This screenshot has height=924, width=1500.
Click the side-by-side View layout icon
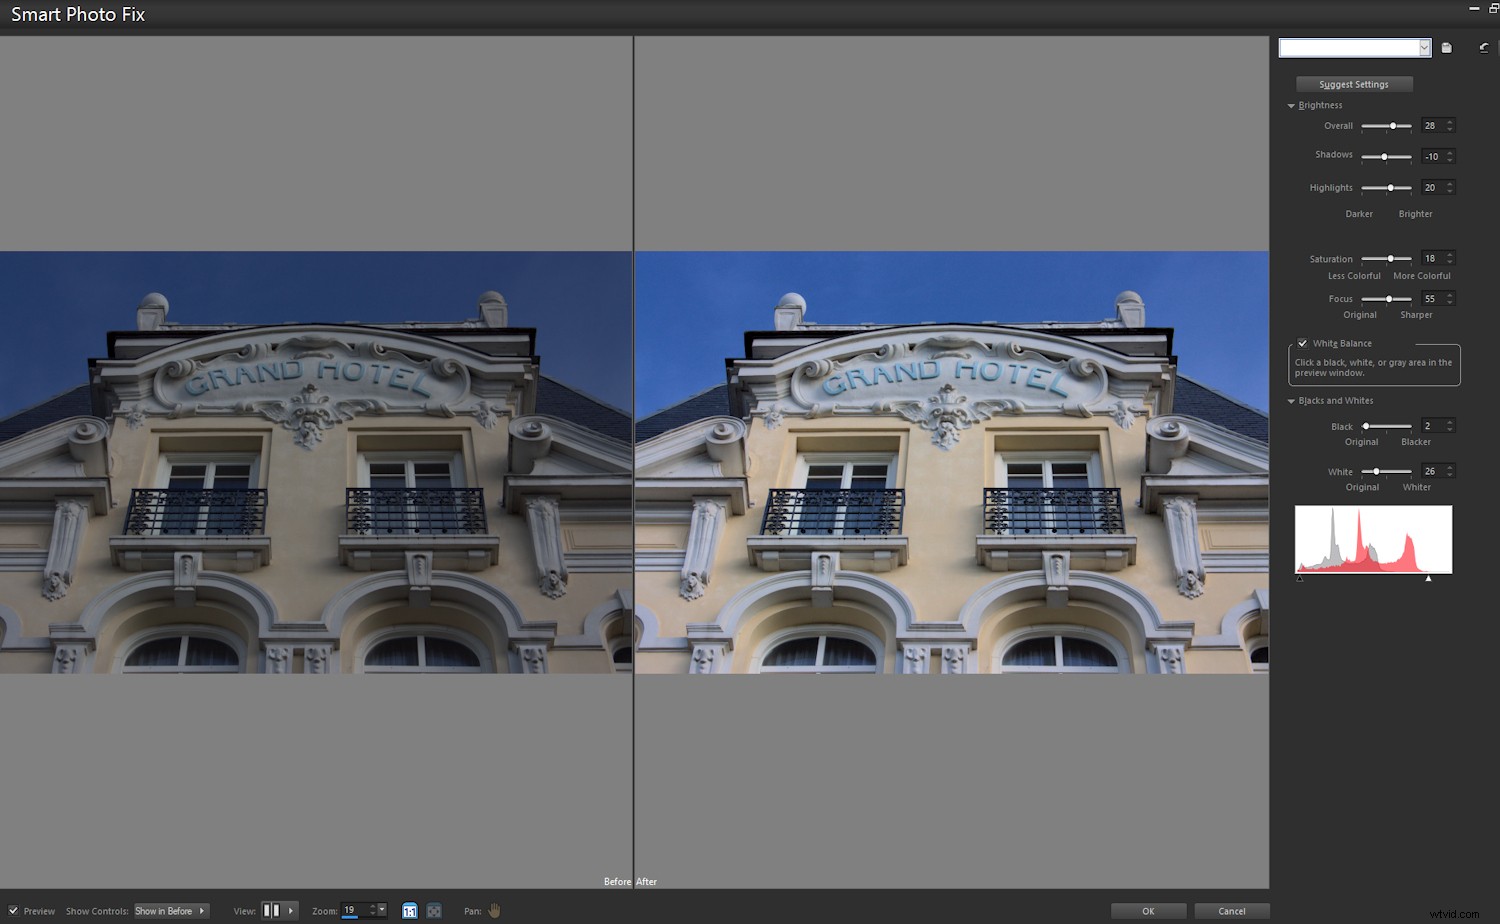coord(272,910)
